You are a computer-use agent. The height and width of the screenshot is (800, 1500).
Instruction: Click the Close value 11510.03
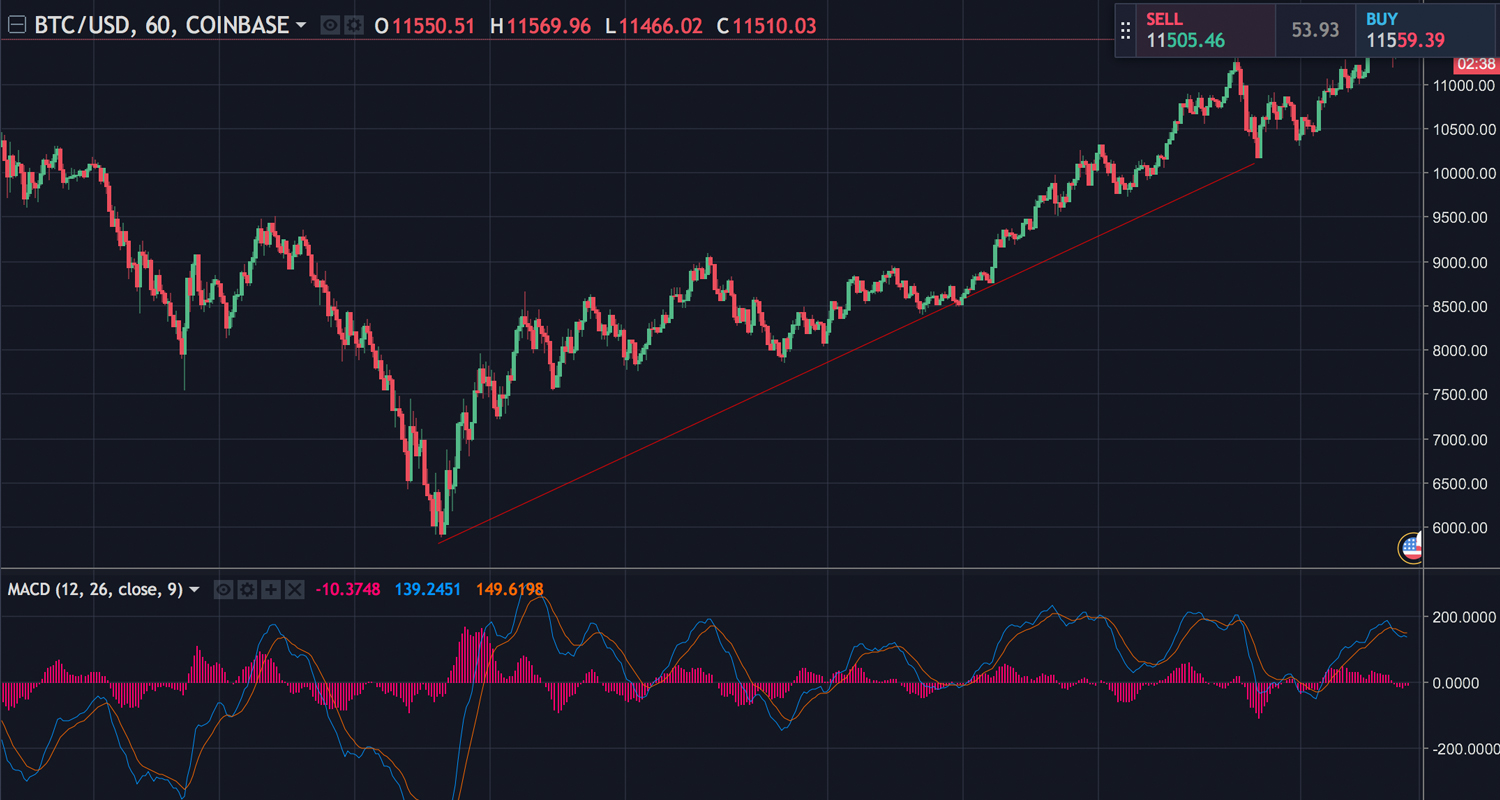tap(774, 26)
